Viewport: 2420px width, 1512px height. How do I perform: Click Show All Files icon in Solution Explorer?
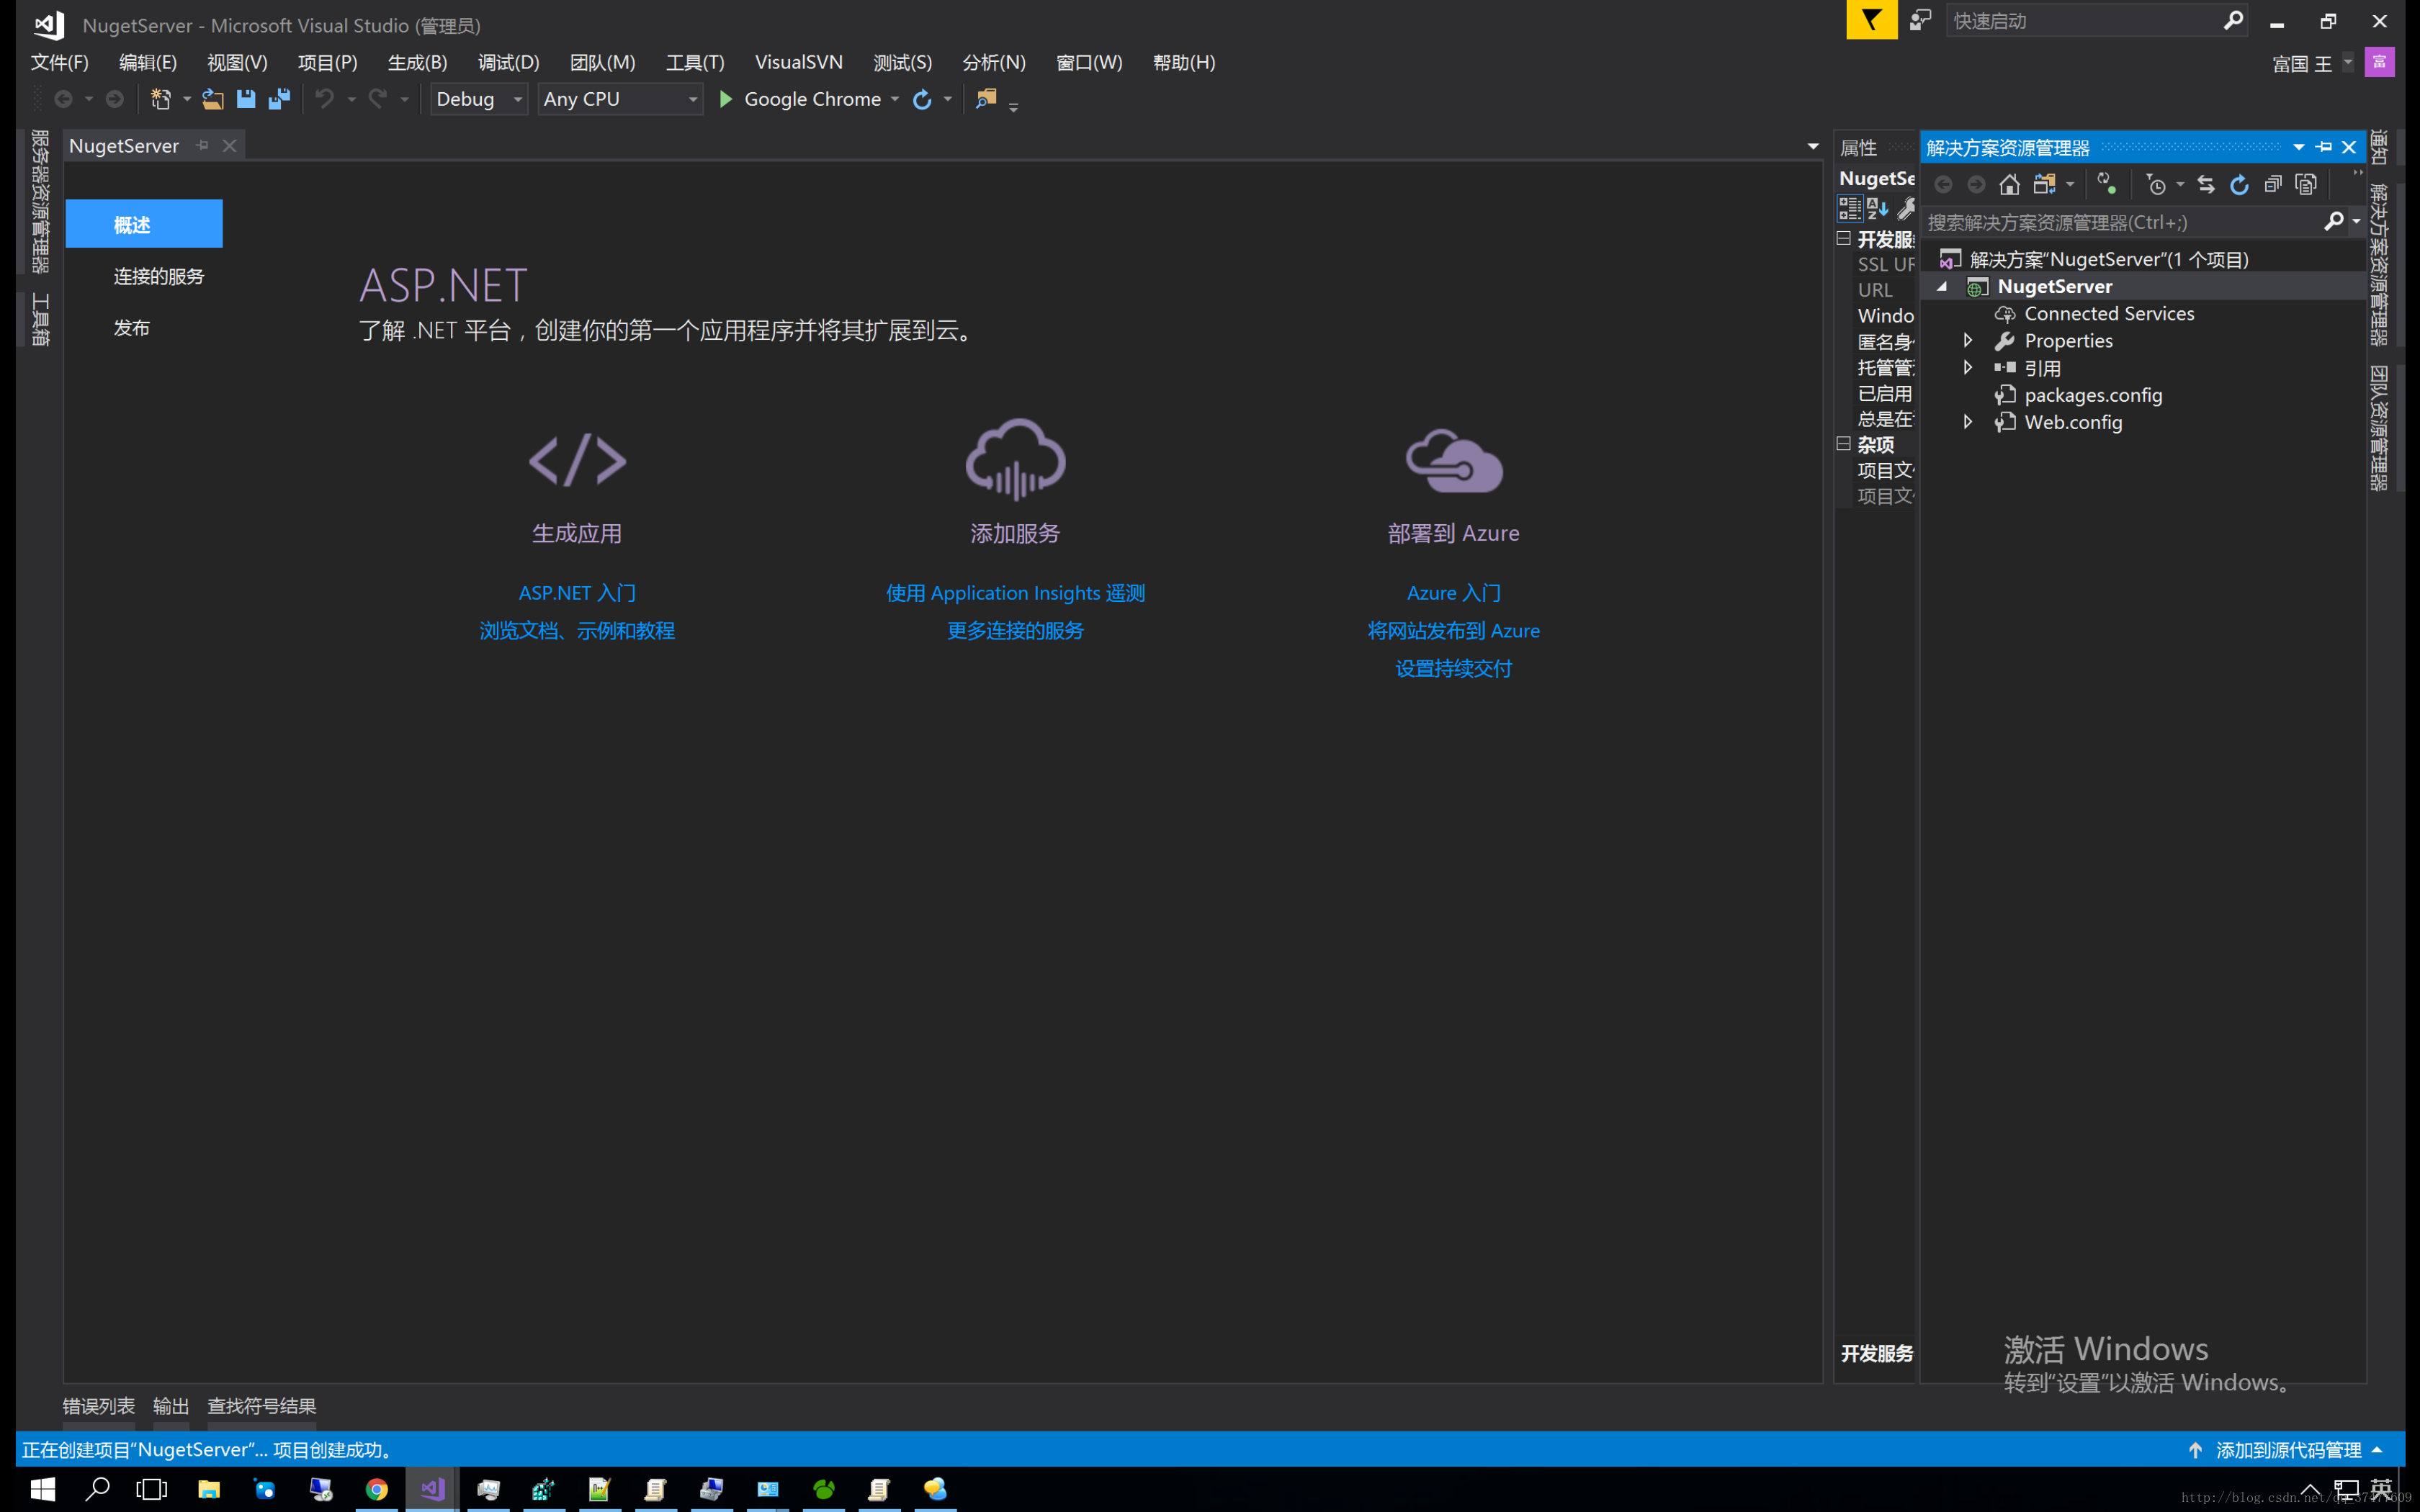click(2306, 184)
